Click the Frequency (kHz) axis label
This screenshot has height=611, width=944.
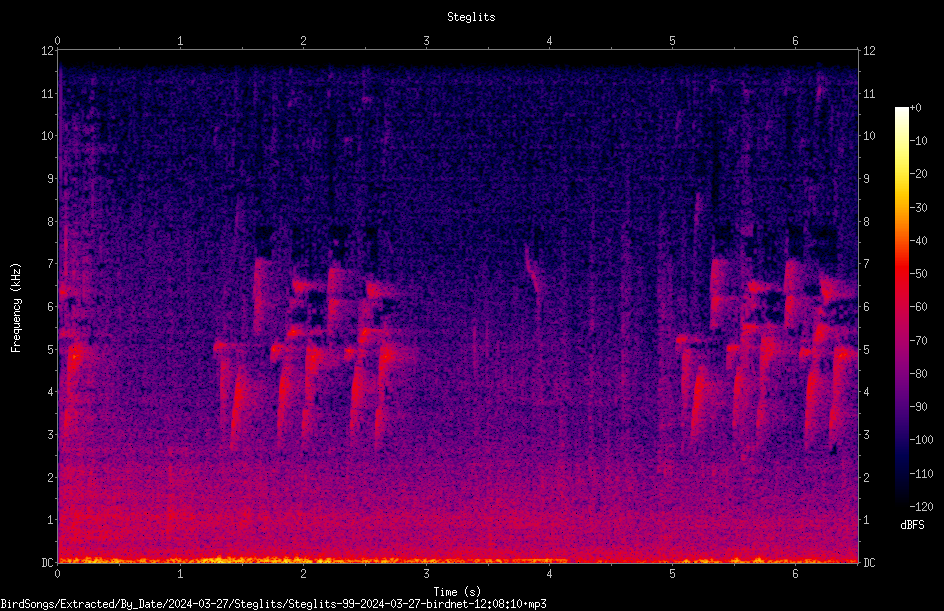click(16, 308)
